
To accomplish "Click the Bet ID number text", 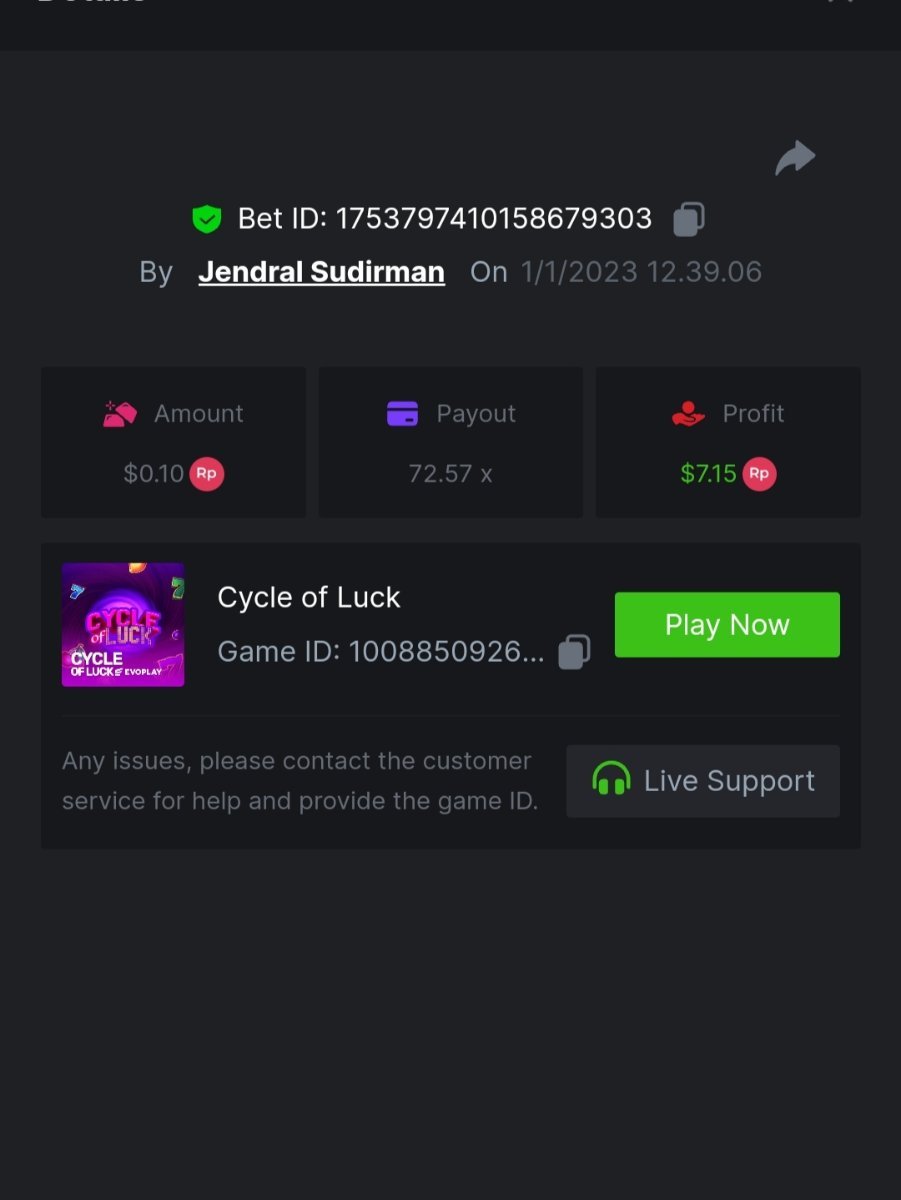I will (x=493, y=219).
